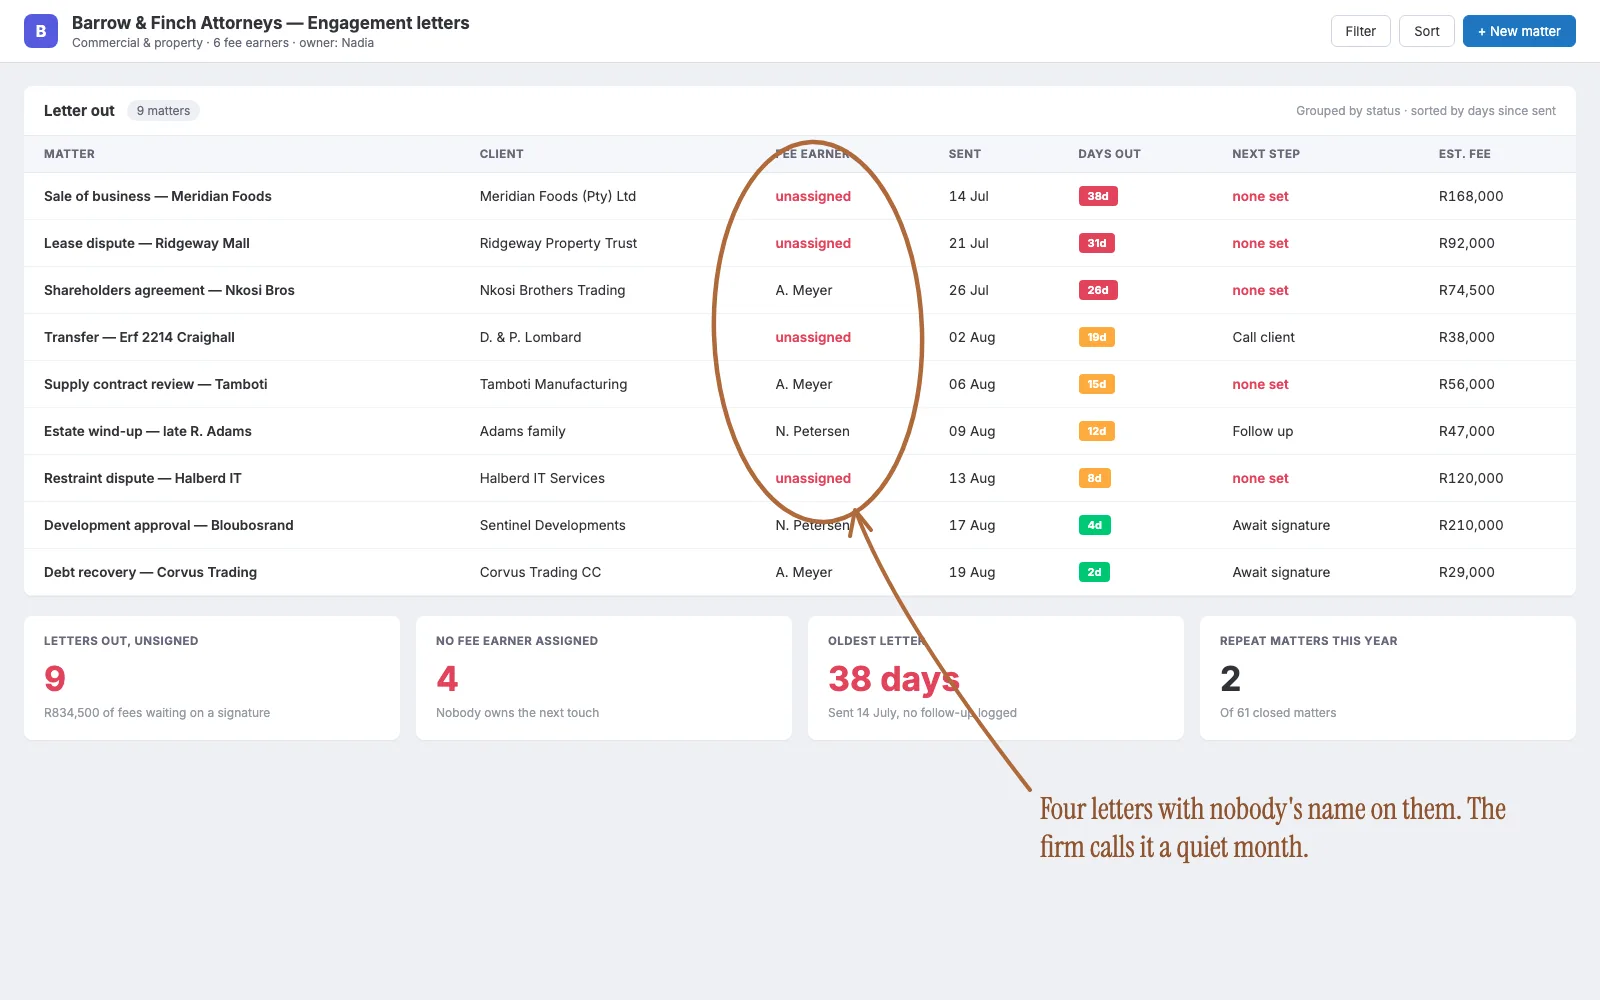Sort by the DAYS OUT column header
Image resolution: width=1600 pixels, height=1000 pixels.
1109,154
